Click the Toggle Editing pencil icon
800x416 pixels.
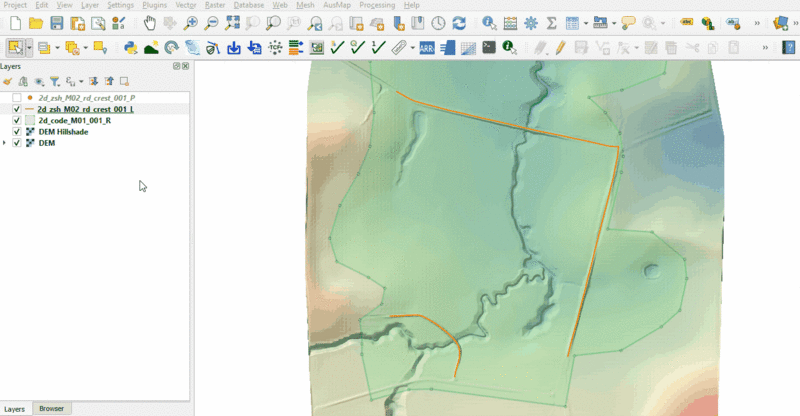(x=562, y=47)
